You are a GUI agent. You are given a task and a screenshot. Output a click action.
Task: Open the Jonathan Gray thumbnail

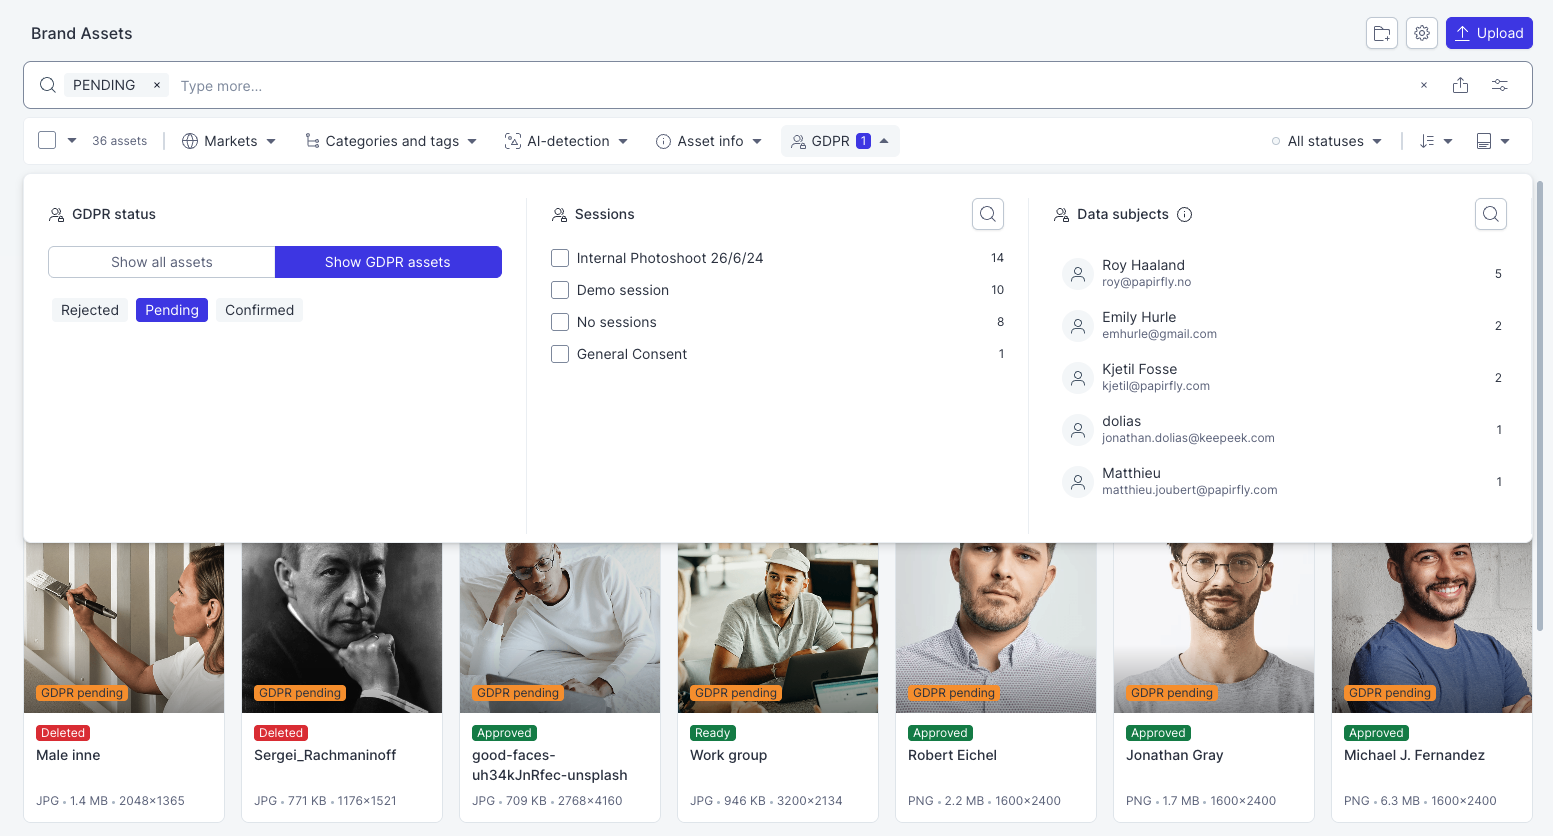click(x=1214, y=628)
